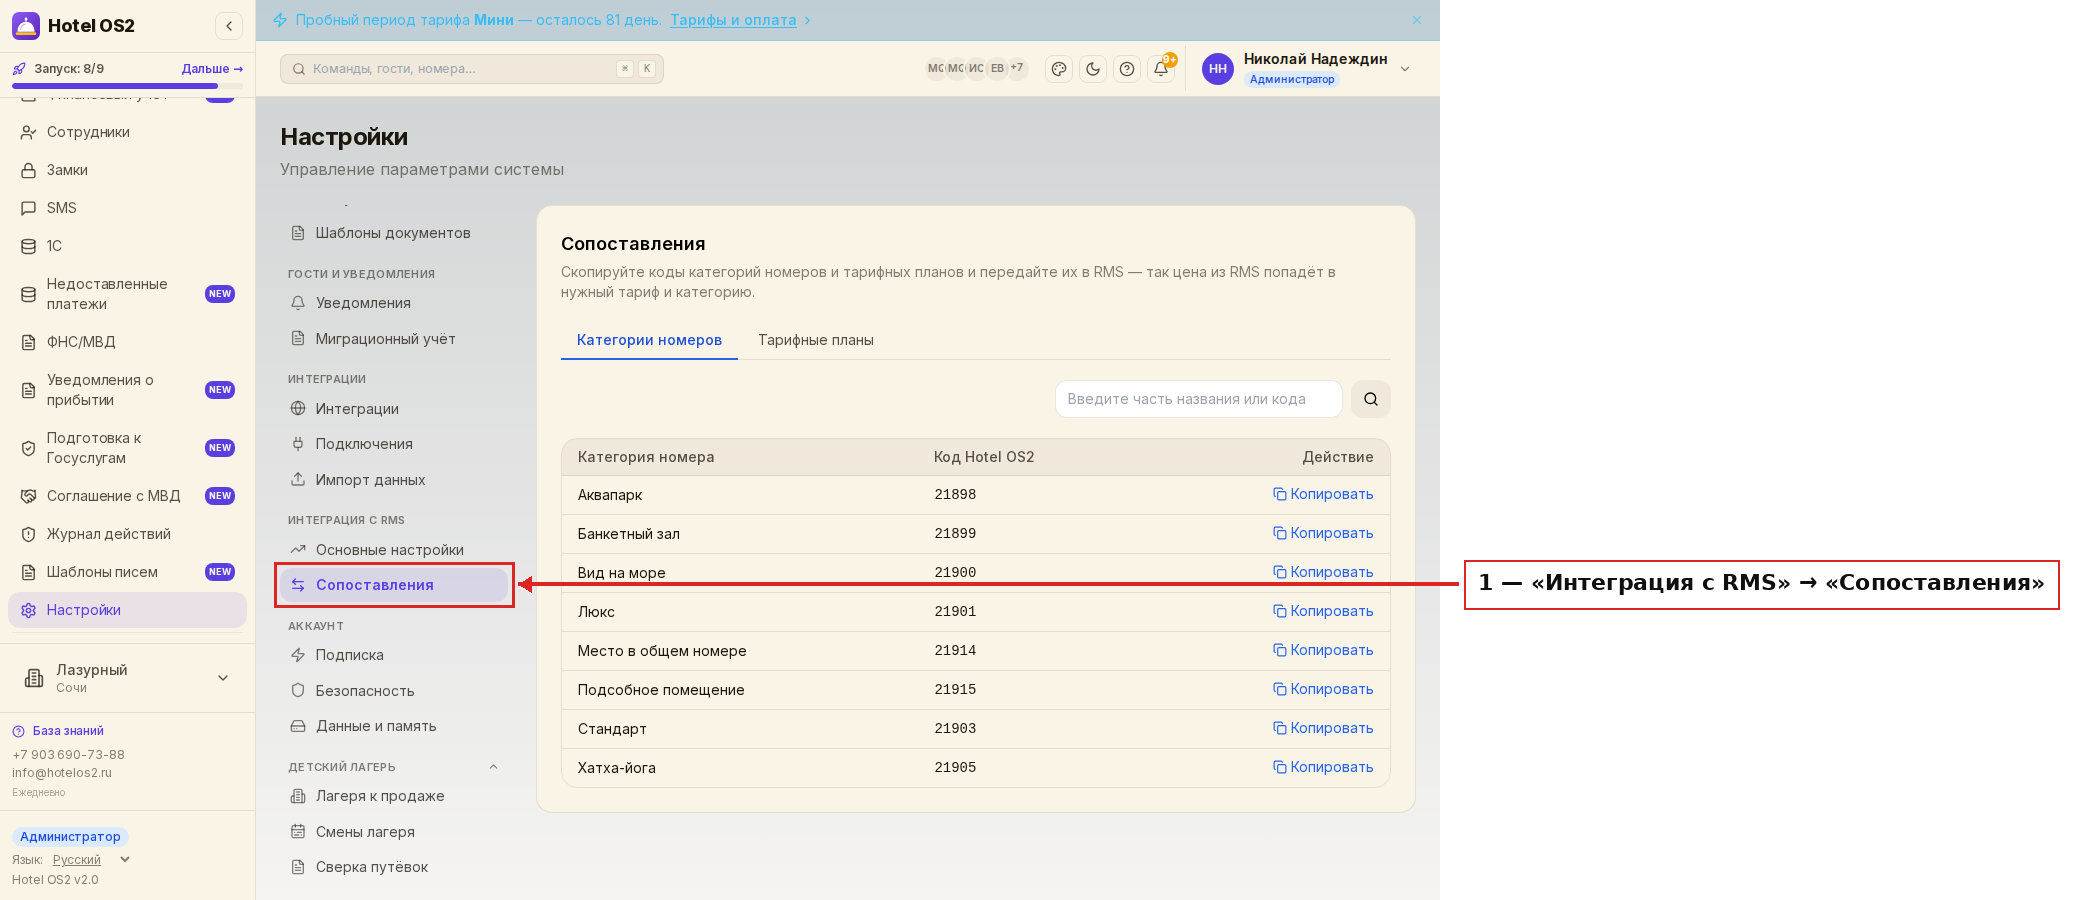Toggle dark mode moon icon
The height and width of the screenshot is (900, 2083).
[1093, 69]
